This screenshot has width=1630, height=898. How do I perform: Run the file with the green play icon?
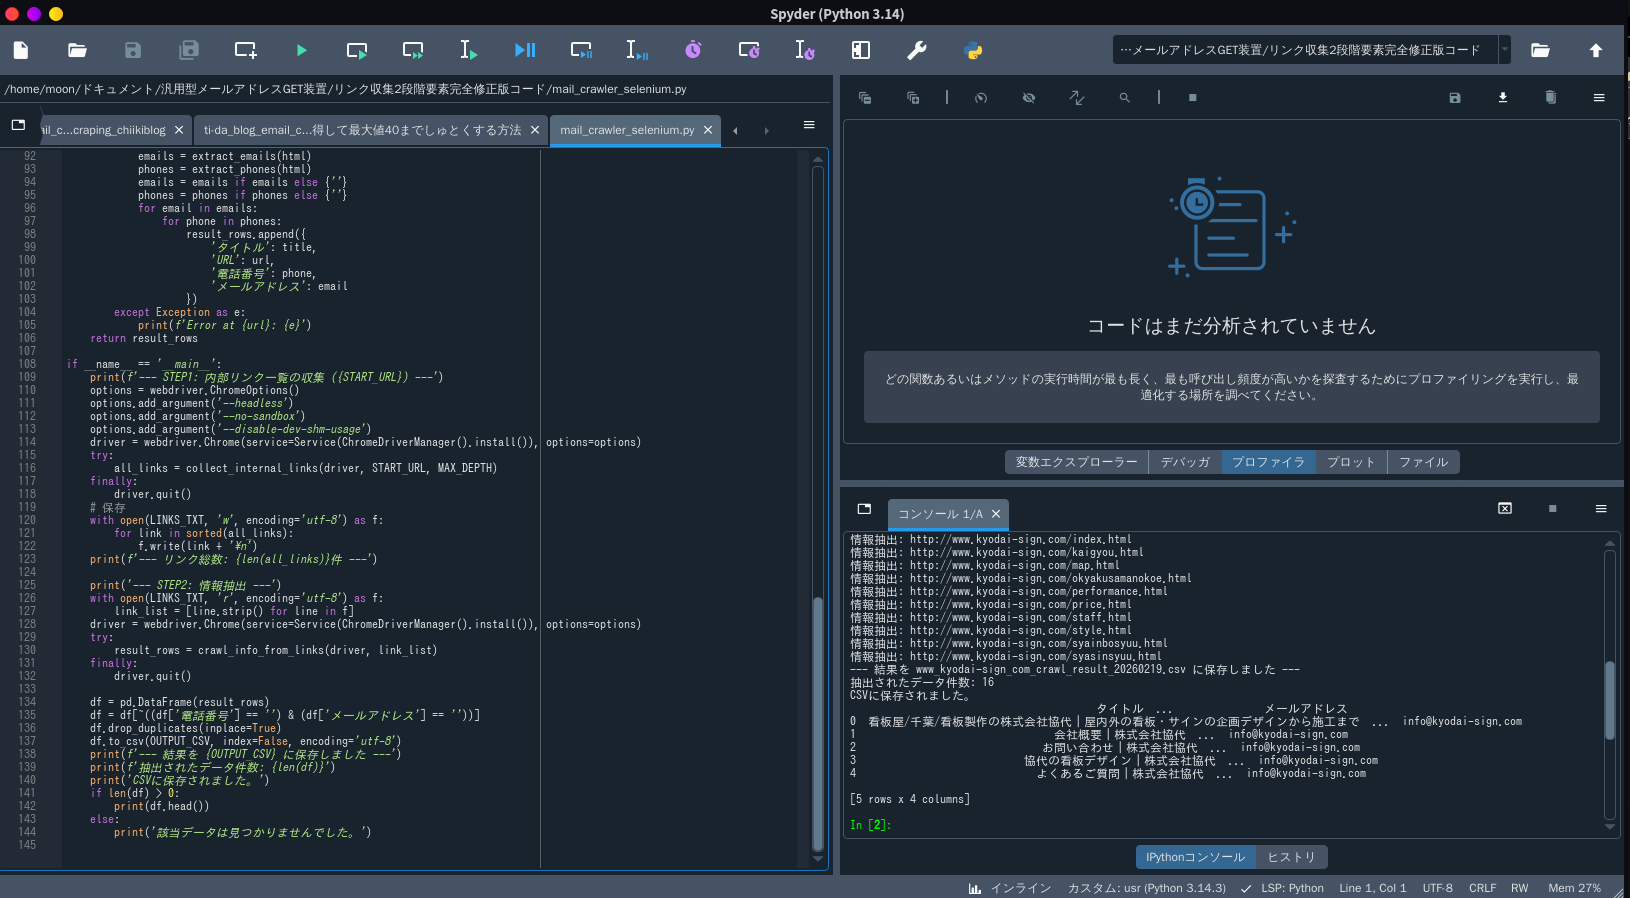[301, 50]
